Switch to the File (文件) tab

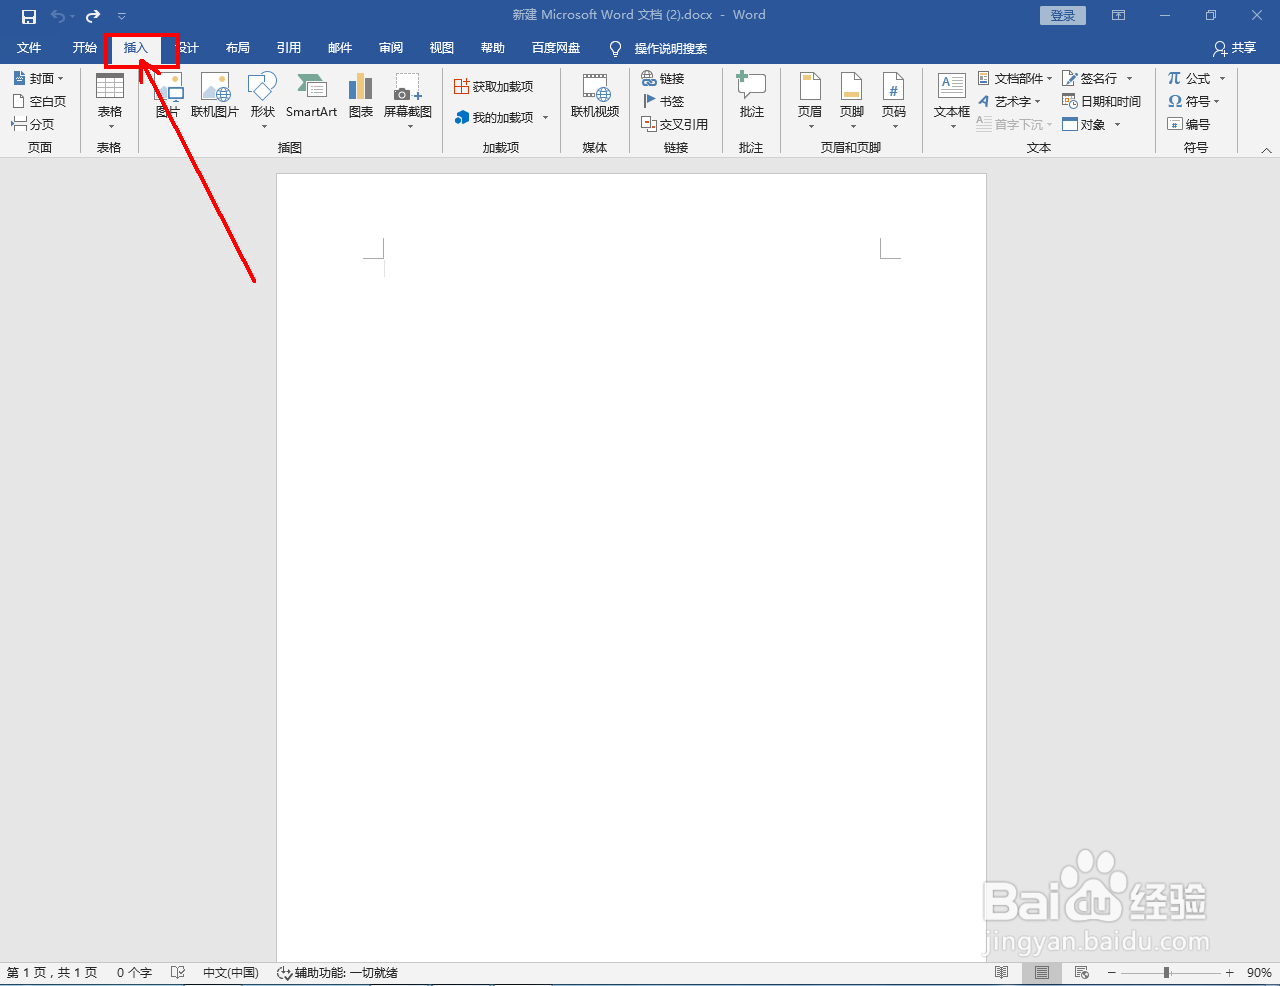click(x=29, y=48)
